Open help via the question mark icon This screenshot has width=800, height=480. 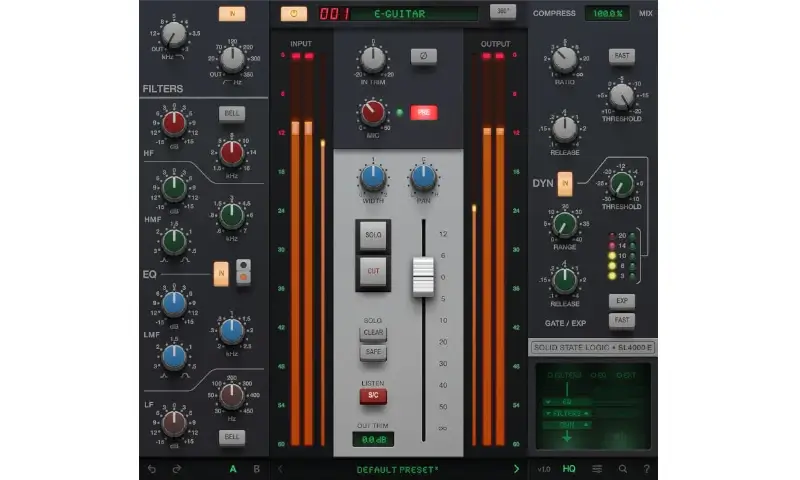tap(646, 468)
